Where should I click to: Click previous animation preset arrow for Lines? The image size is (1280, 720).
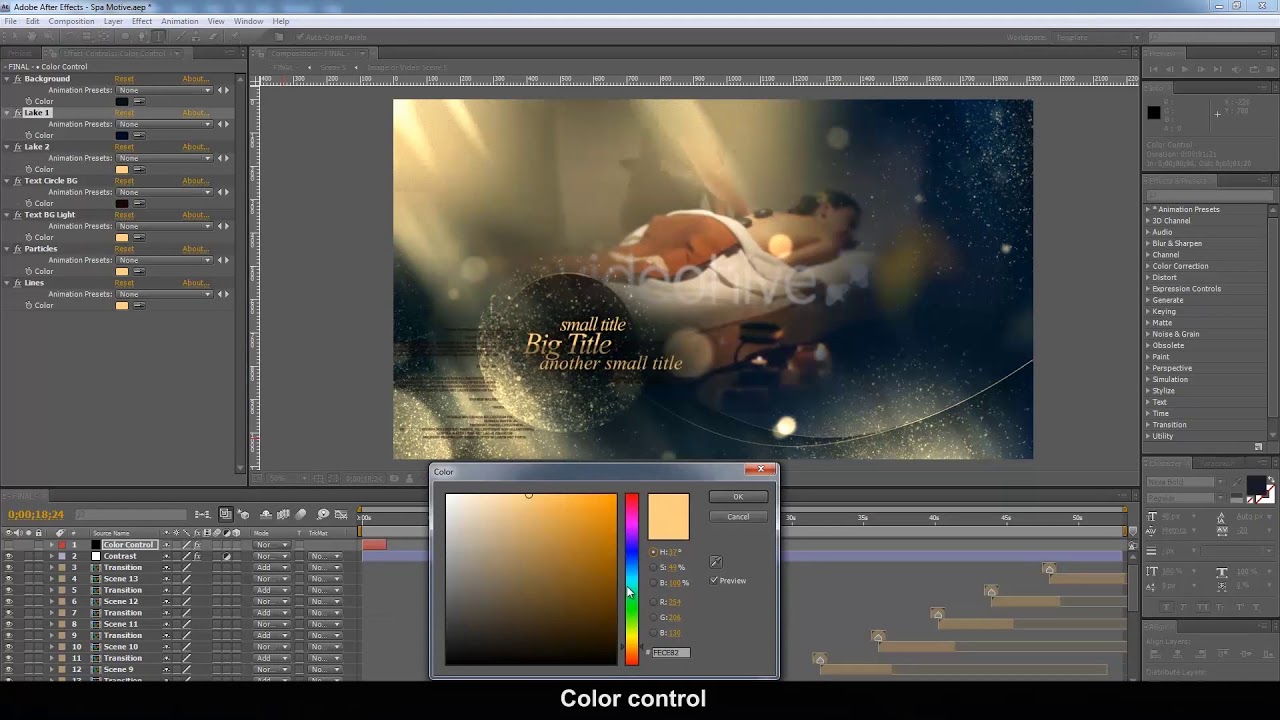(221, 294)
